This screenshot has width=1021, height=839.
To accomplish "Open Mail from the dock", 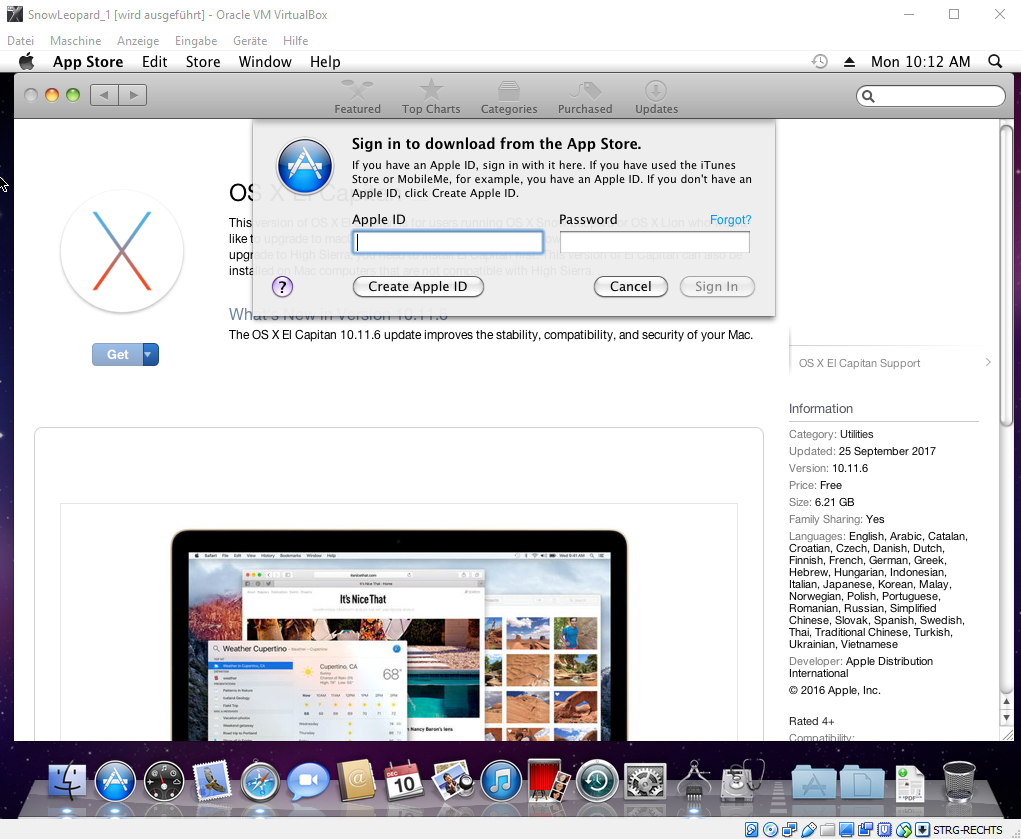I will [212, 780].
